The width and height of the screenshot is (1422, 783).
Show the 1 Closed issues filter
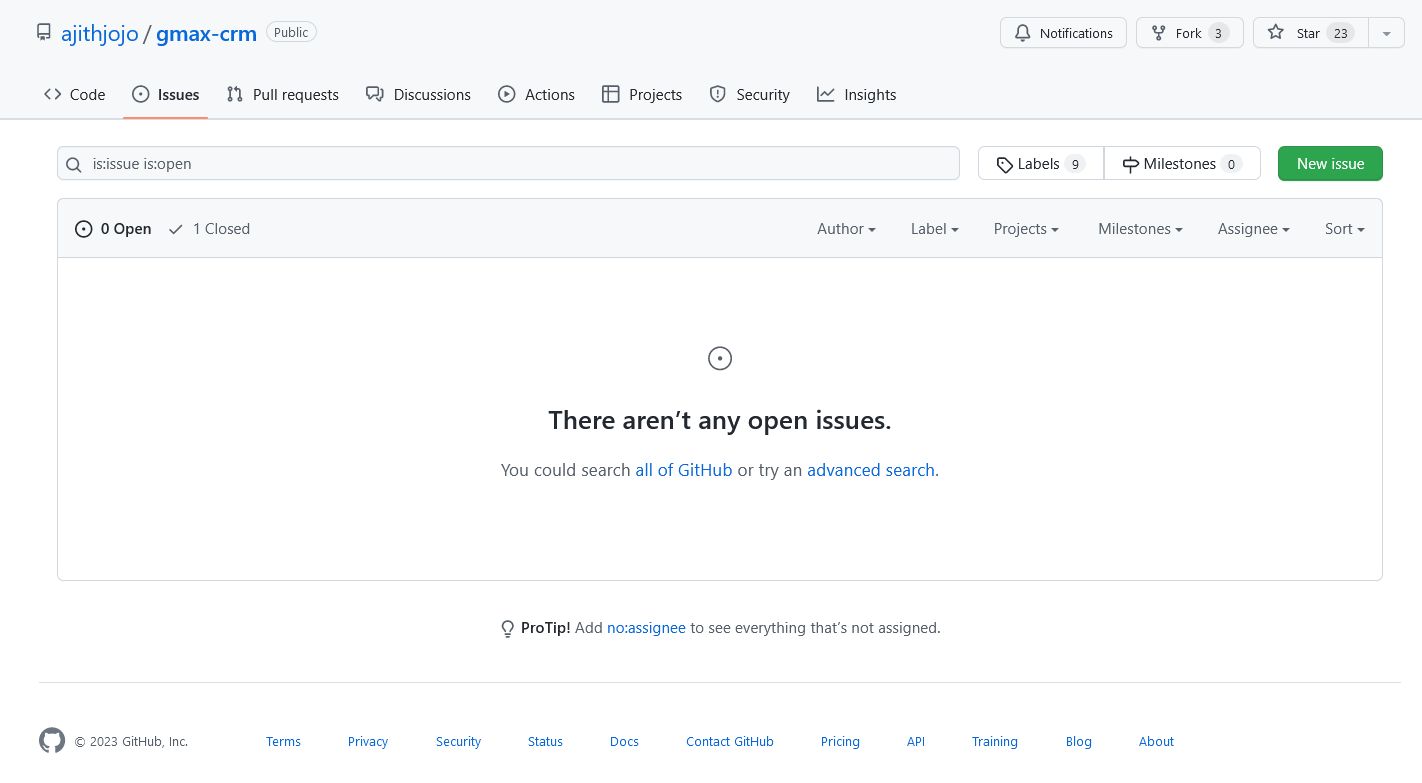(209, 229)
